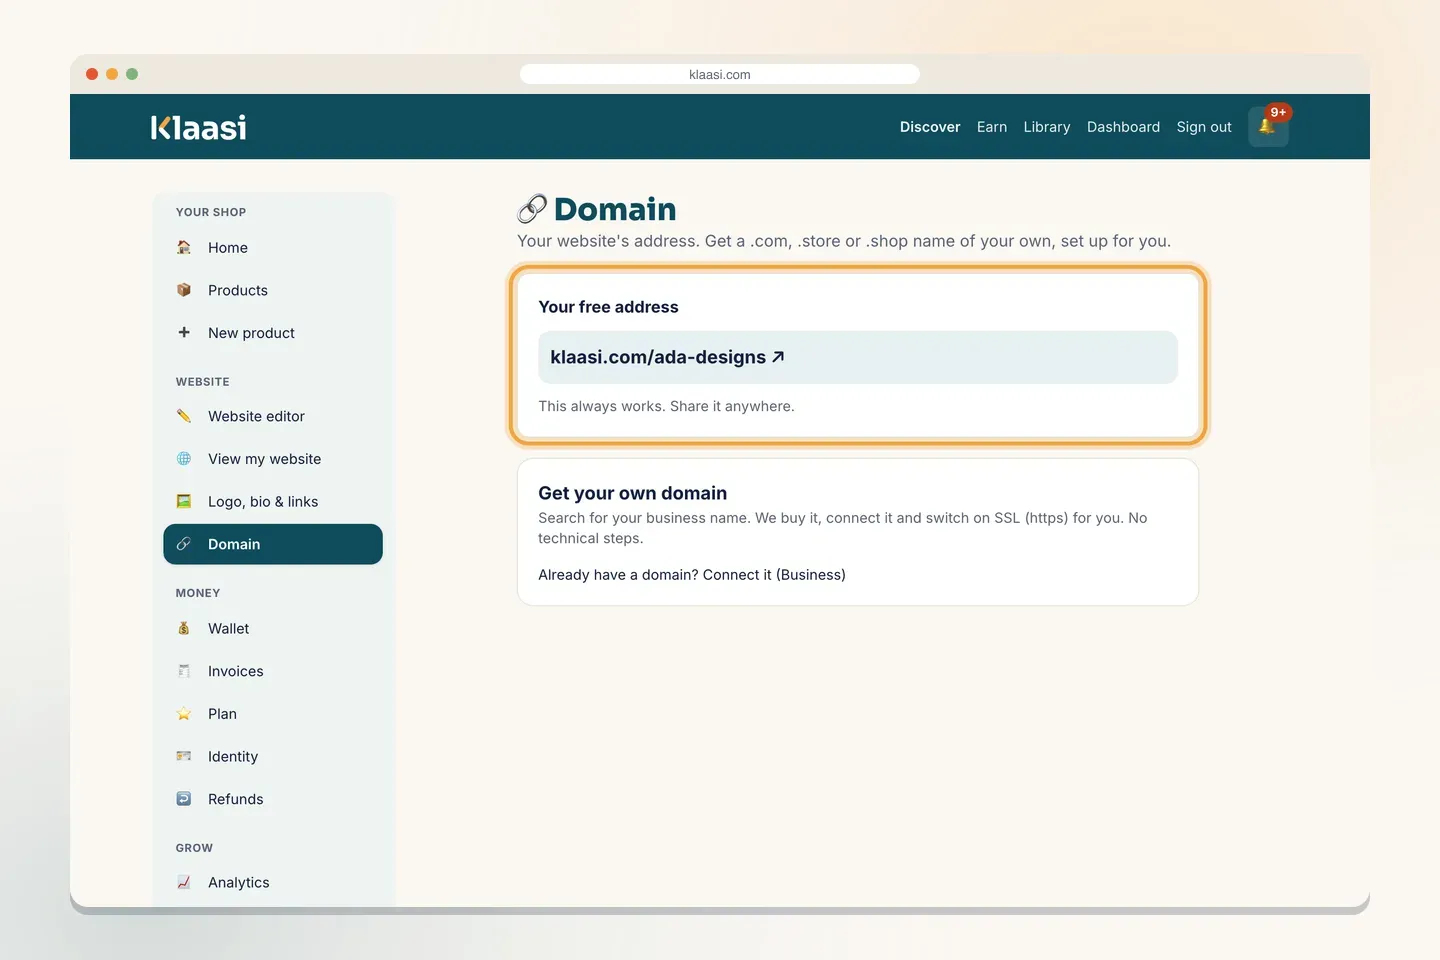Image resolution: width=1440 pixels, height=960 pixels.
Task: Click the pencil icon beside Website editor
Action: [184, 416]
